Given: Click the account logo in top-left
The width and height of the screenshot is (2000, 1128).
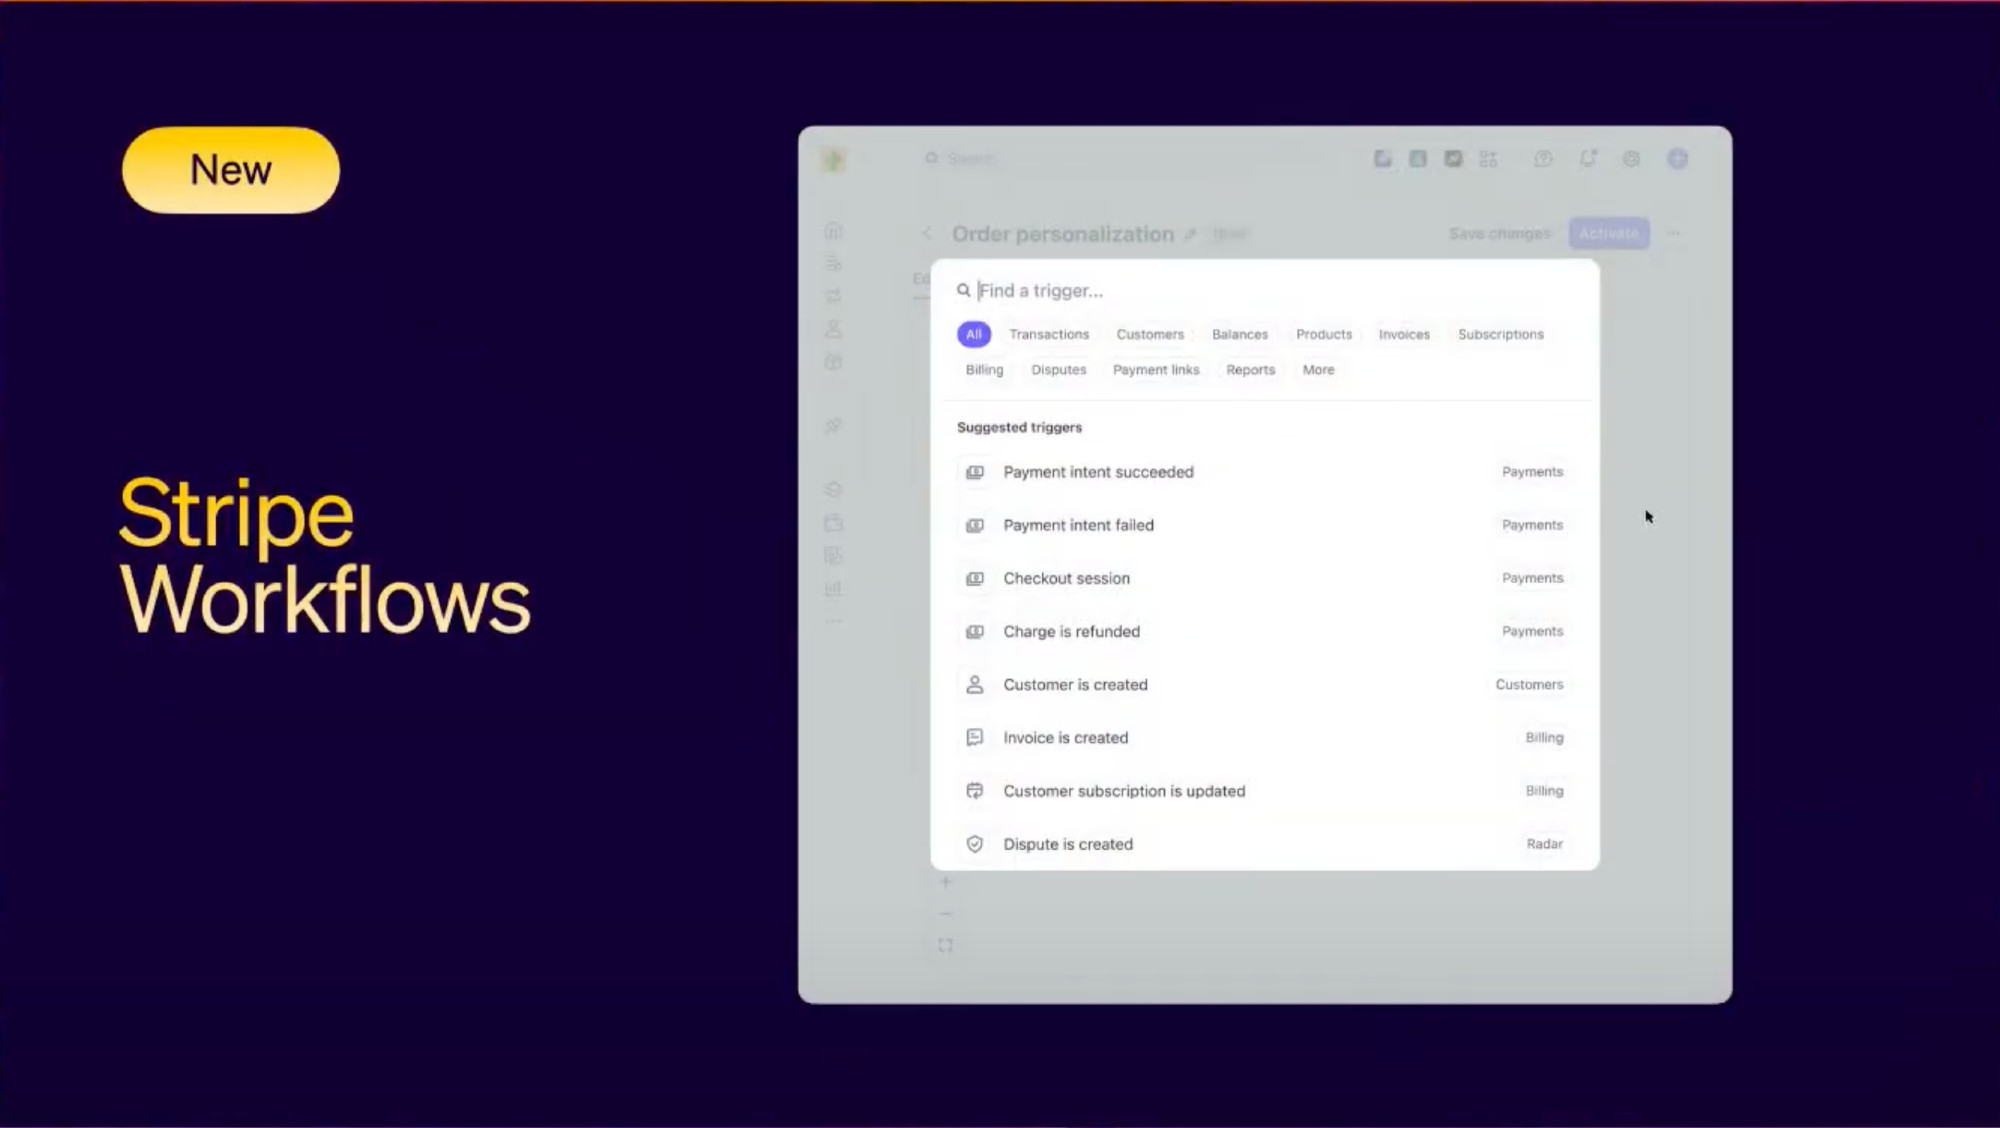Looking at the screenshot, I should click(x=834, y=159).
